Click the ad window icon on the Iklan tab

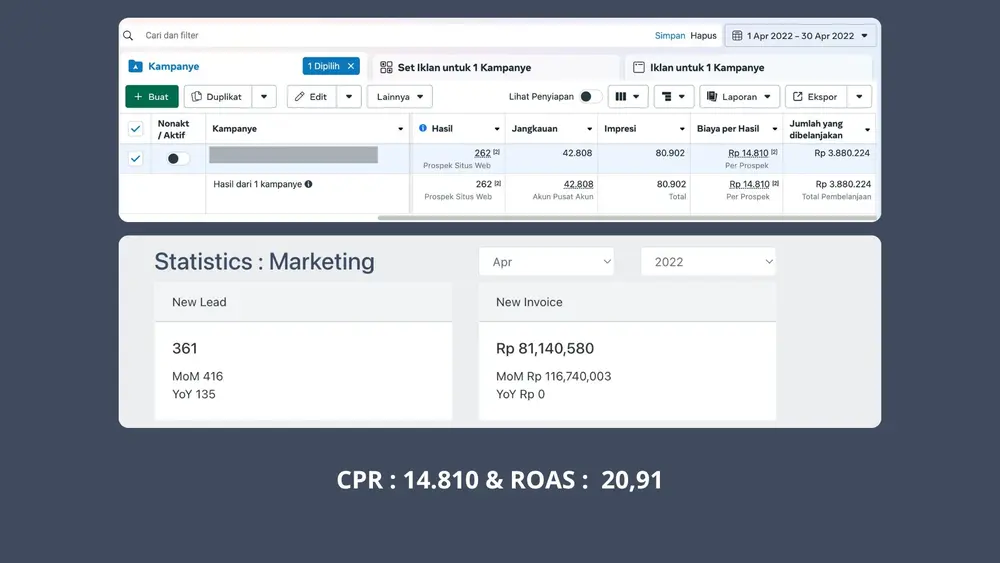coord(638,68)
